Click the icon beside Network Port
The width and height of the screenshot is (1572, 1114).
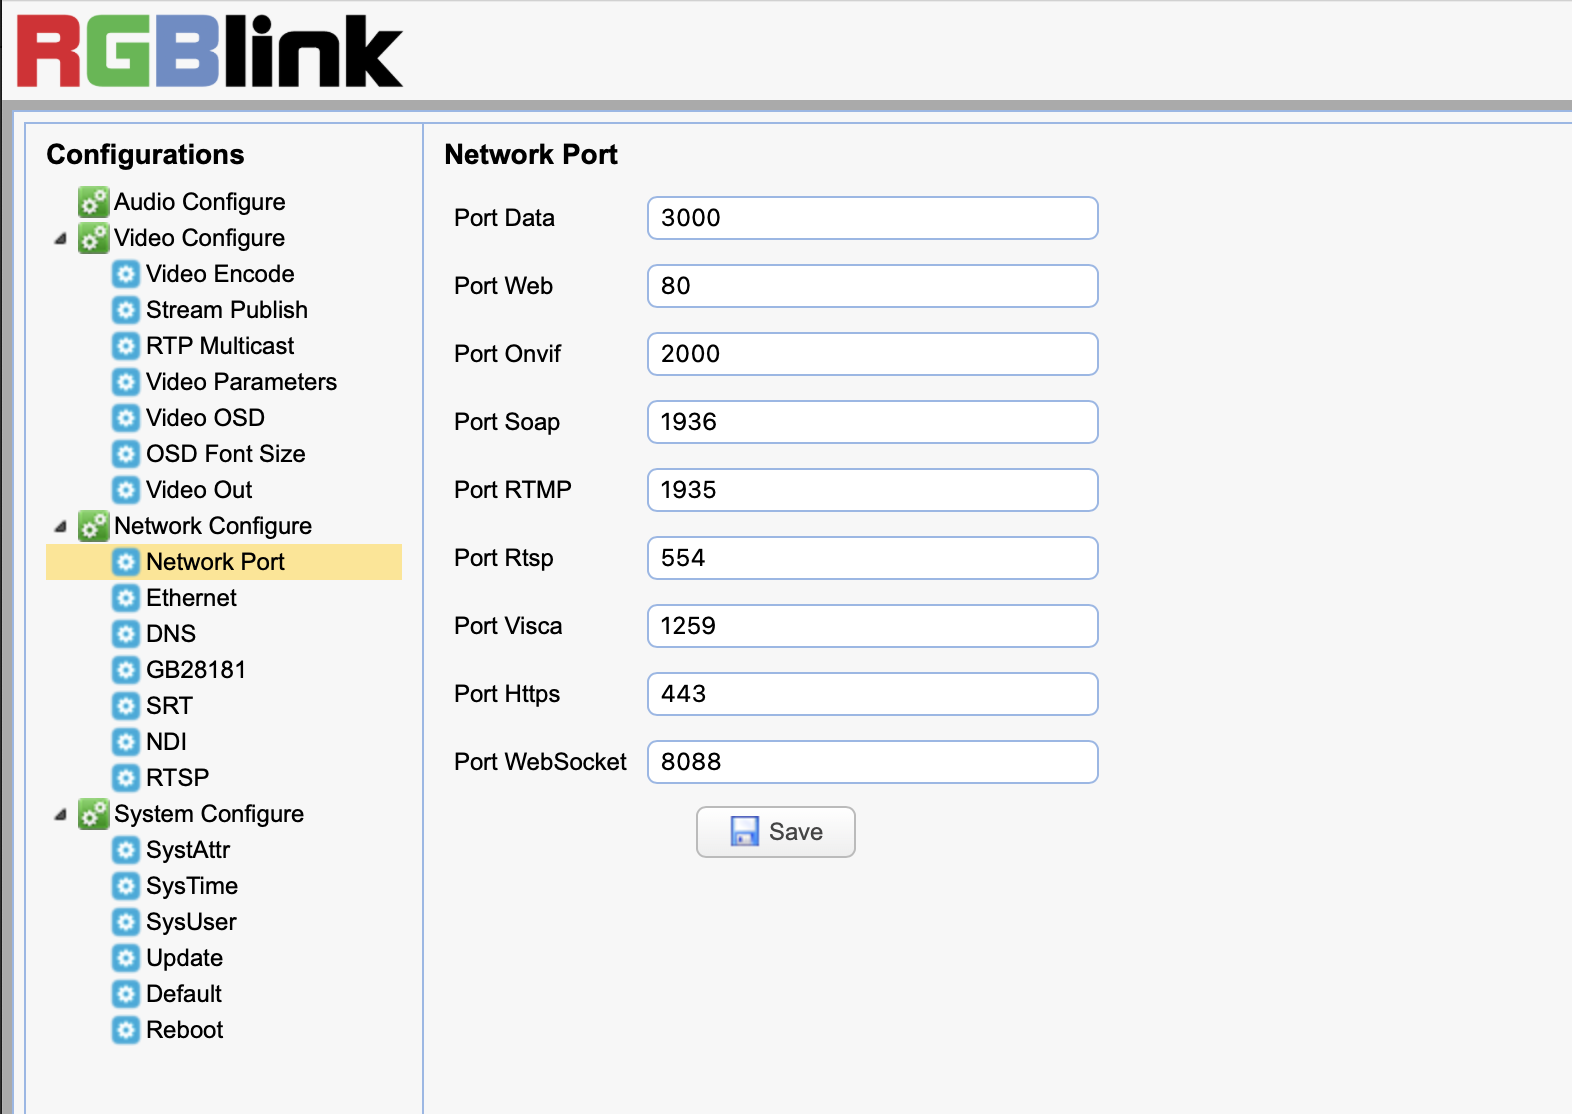[125, 562]
